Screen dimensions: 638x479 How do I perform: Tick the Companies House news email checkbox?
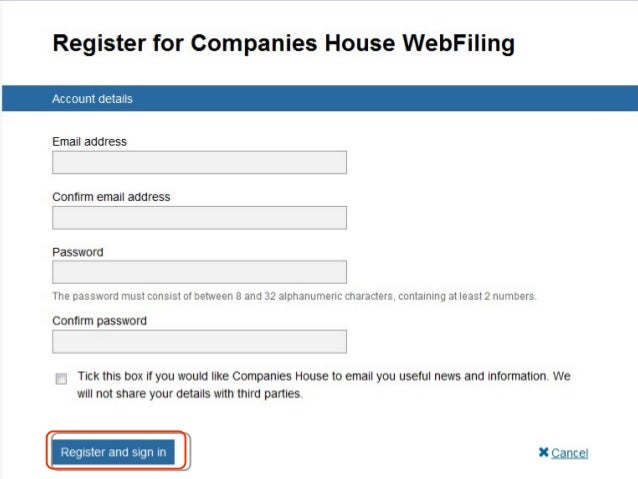point(61,378)
